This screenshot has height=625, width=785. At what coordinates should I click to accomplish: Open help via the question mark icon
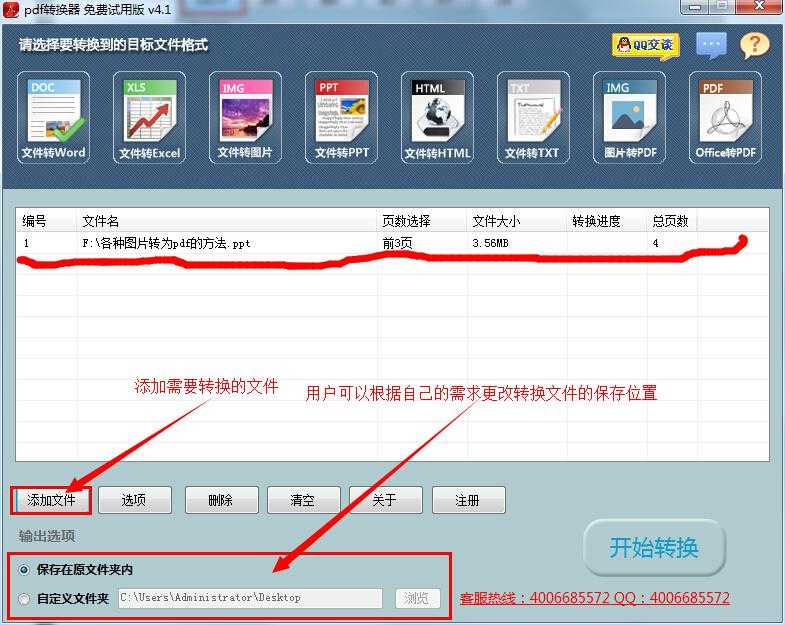(x=754, y=45)
